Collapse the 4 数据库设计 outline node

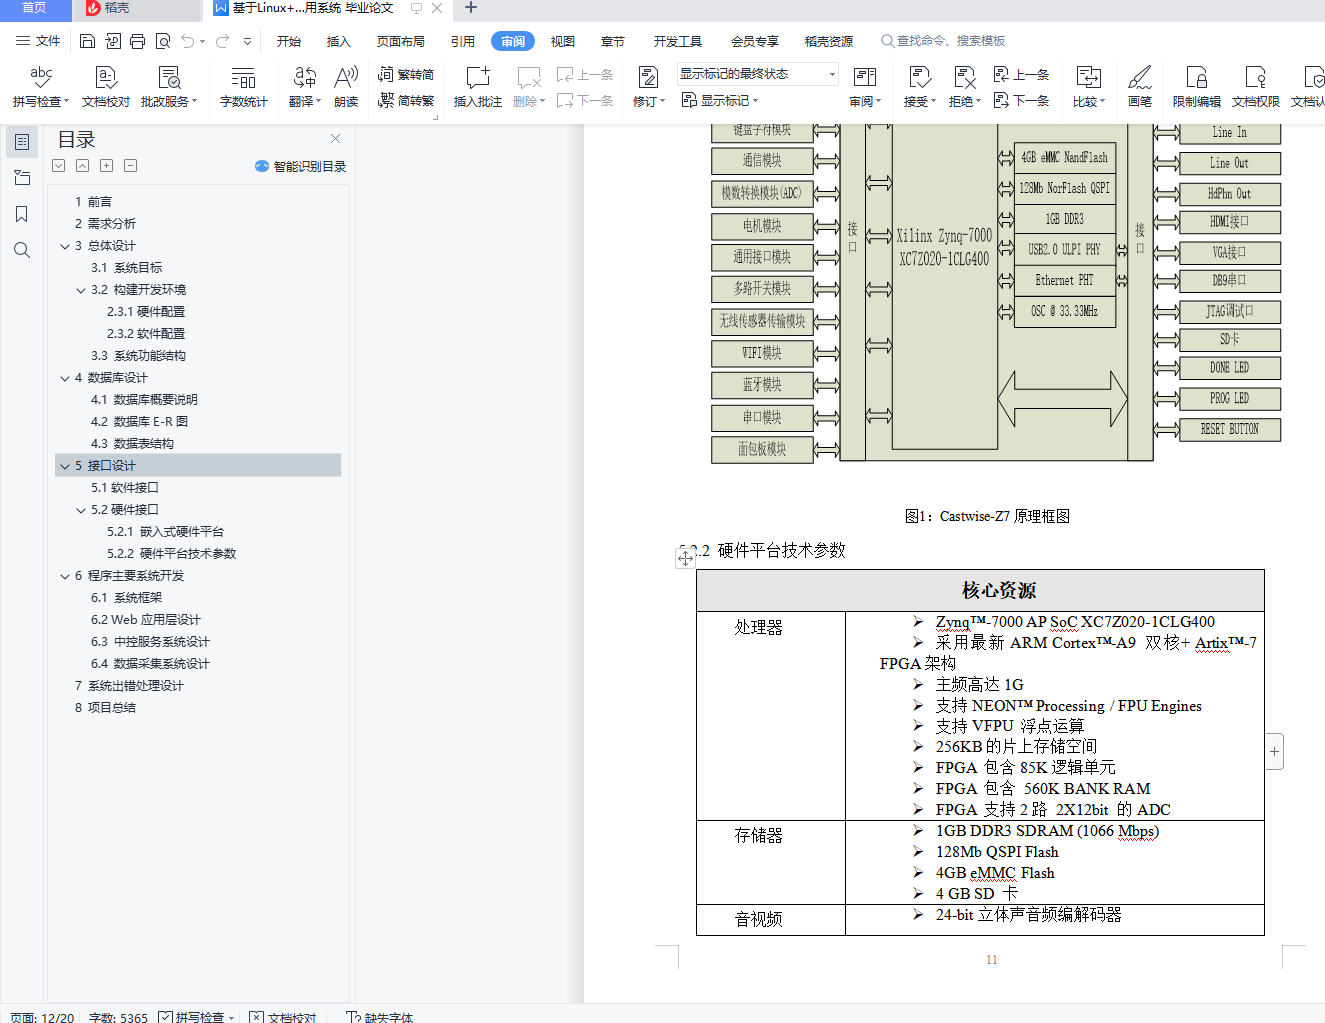tap(65, 378)
